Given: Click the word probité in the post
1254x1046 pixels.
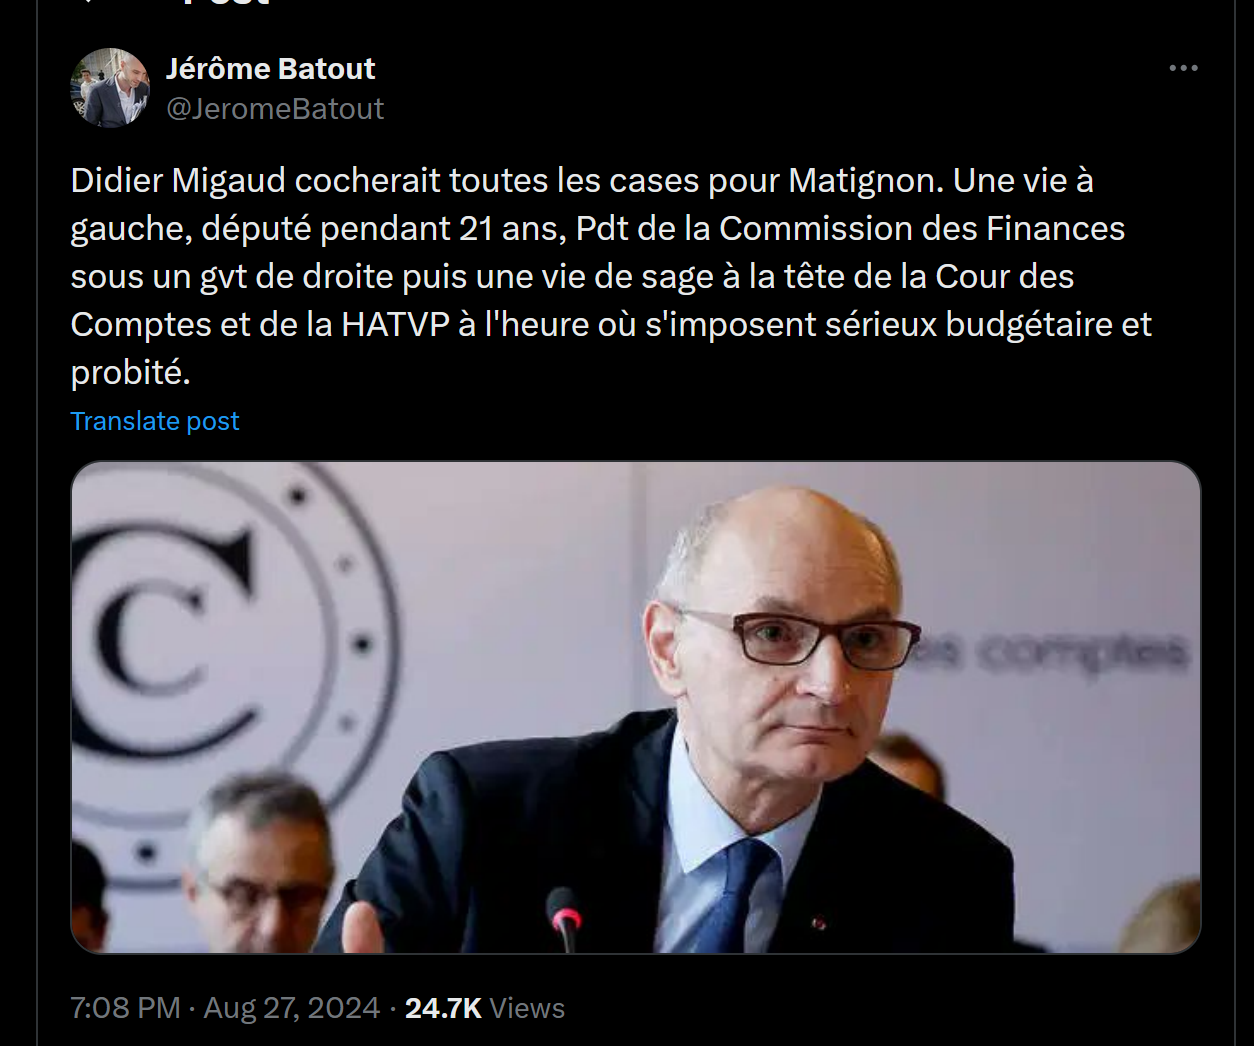Looking at the screenshot, I should tap(130, 373).
